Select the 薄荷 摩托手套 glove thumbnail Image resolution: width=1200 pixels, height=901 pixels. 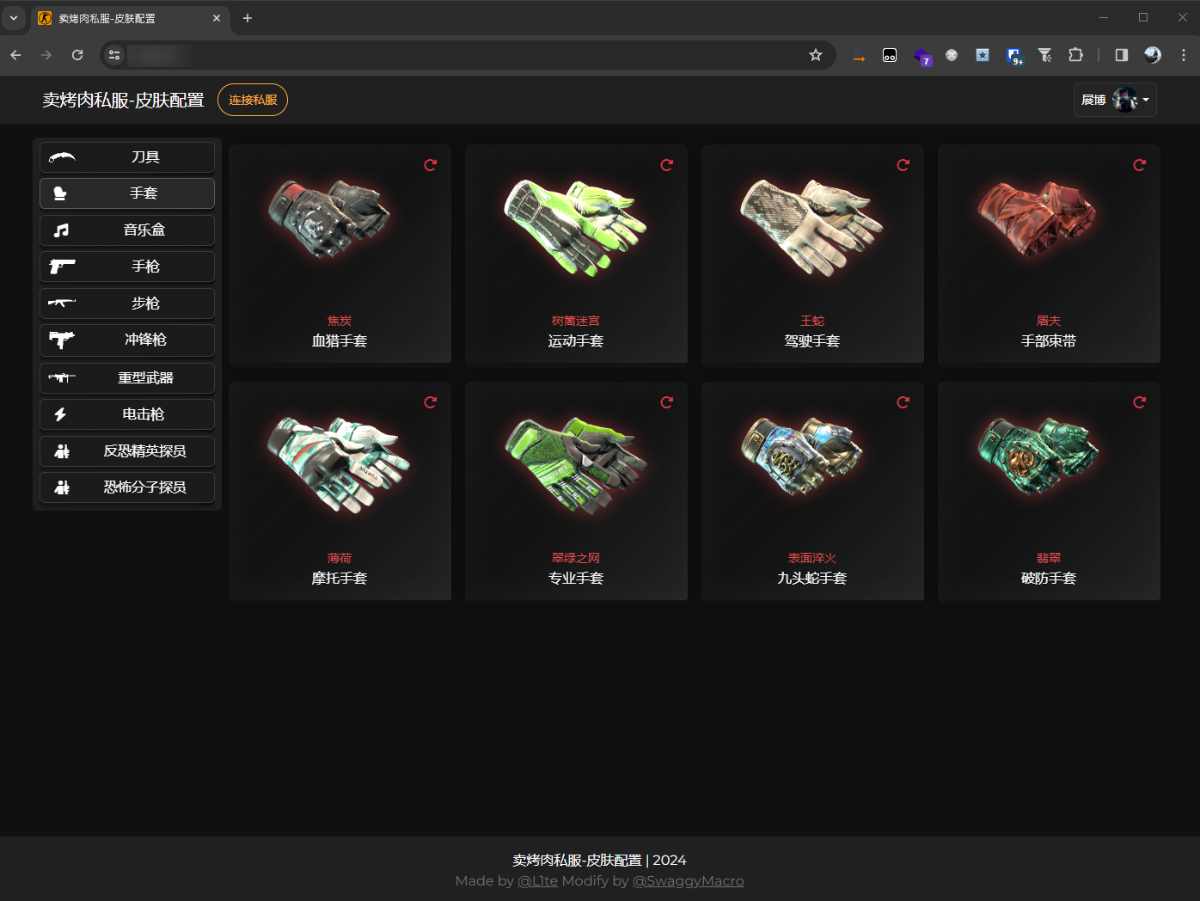[x=339, y=463]
